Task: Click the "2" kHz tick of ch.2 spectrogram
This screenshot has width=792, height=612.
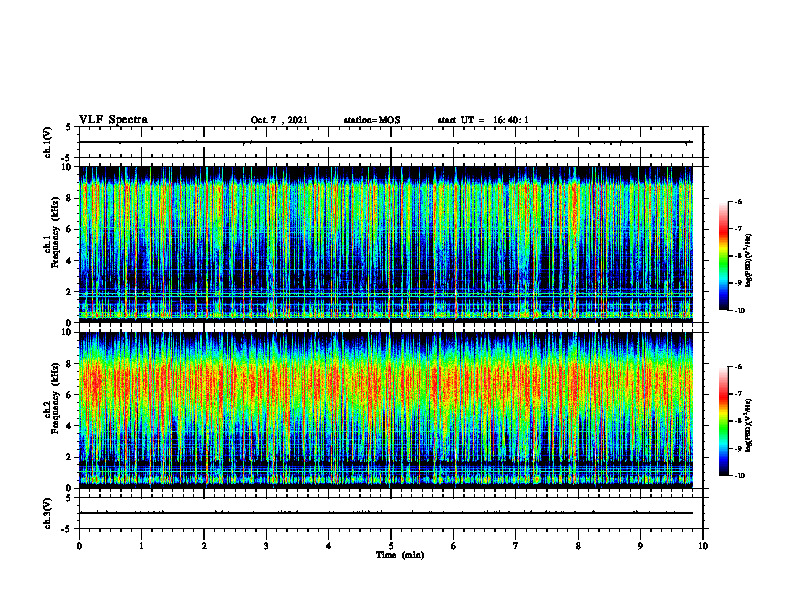Action: tap(70, 457)
